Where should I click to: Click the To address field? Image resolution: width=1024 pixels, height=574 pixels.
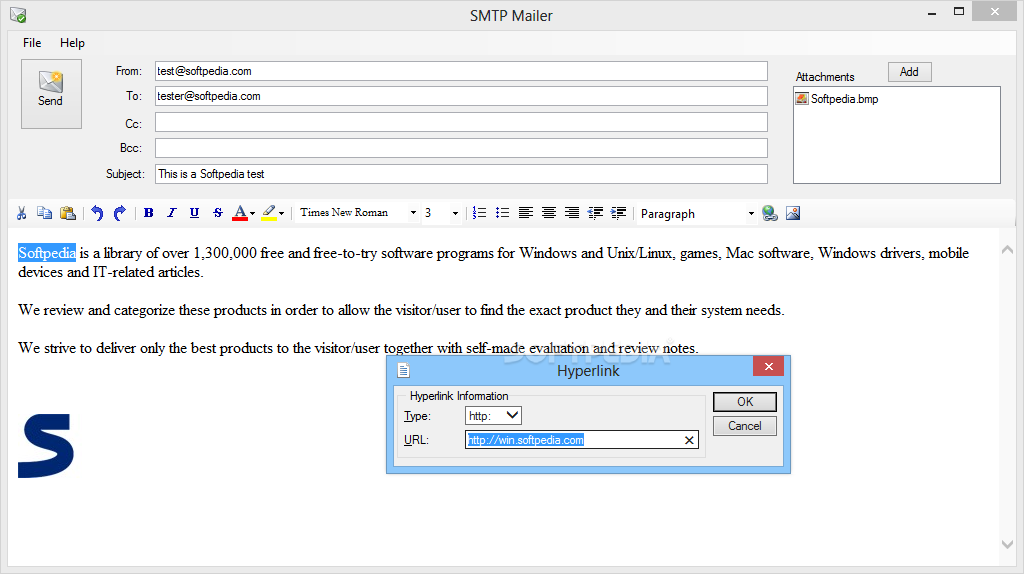point(461,96)
